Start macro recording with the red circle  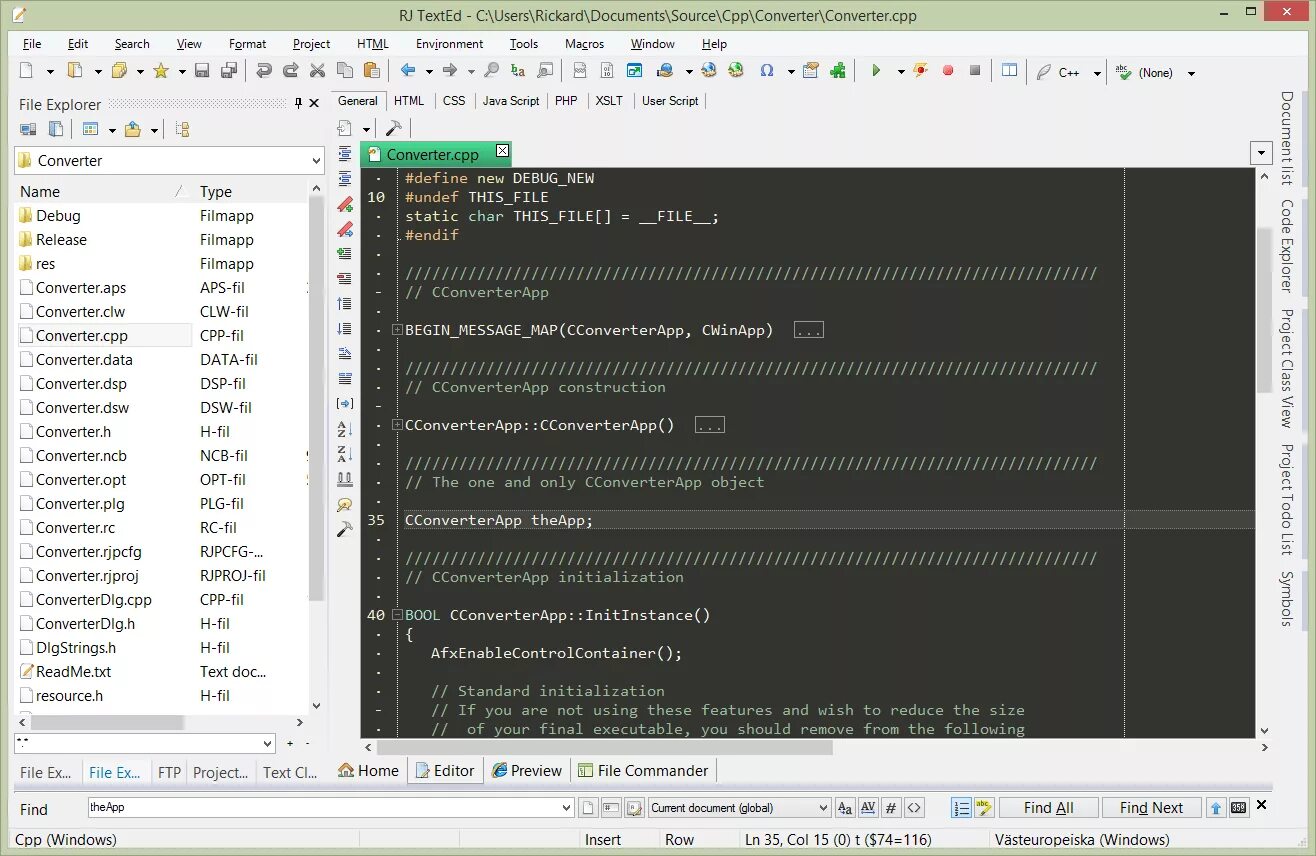[948, 71]
